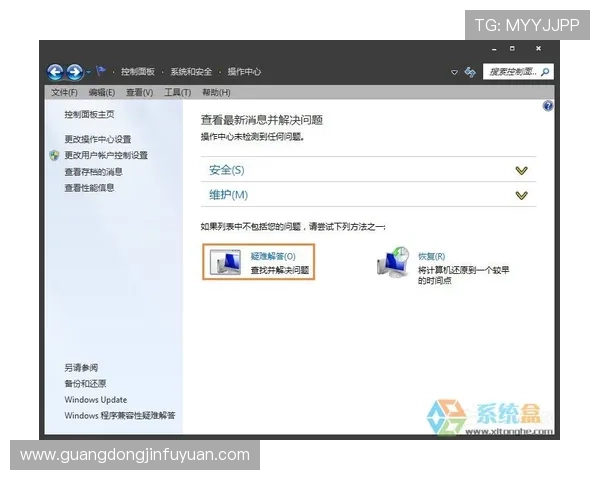
Task: Expand the 安全(S) section chevron
Action: click(522, 170)
